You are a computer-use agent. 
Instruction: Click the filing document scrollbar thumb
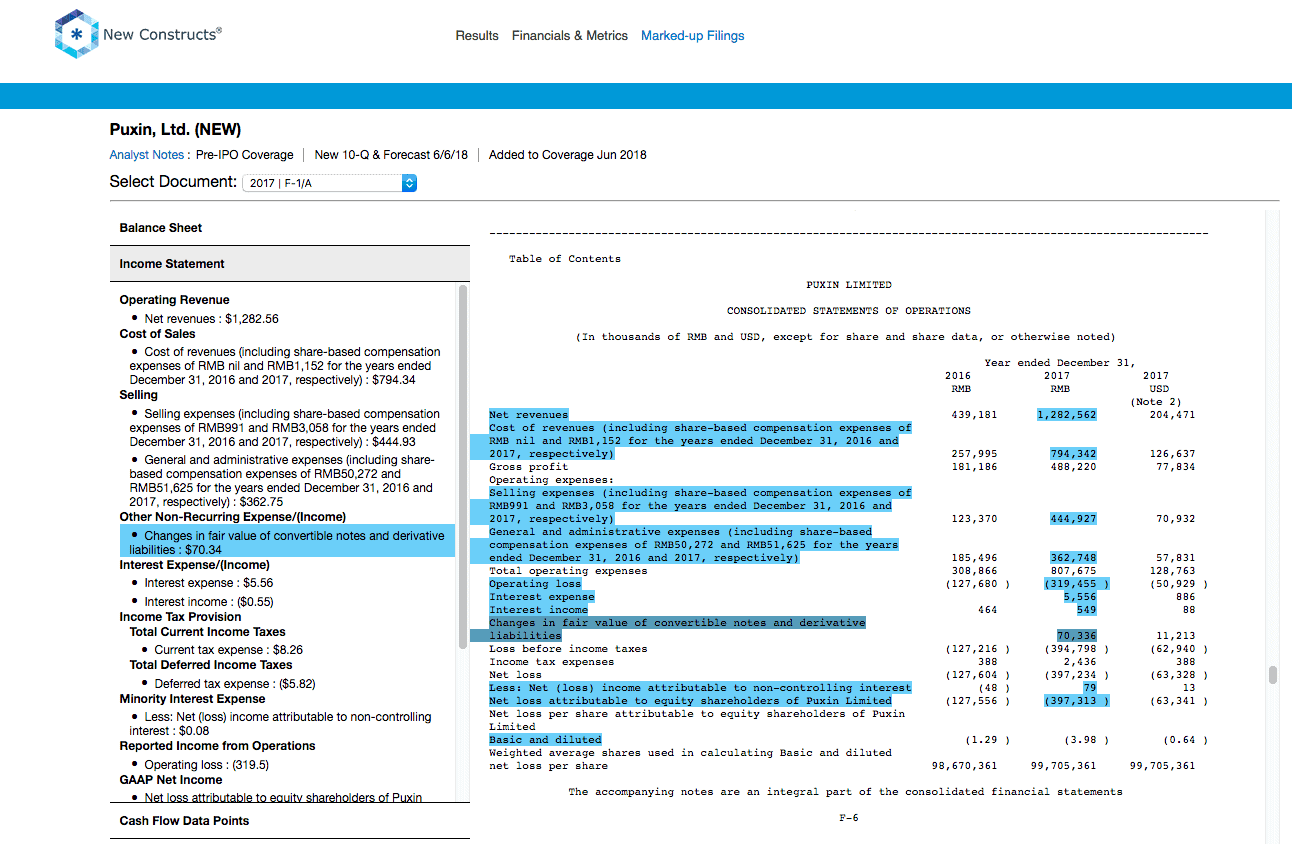pos(1273,675)
